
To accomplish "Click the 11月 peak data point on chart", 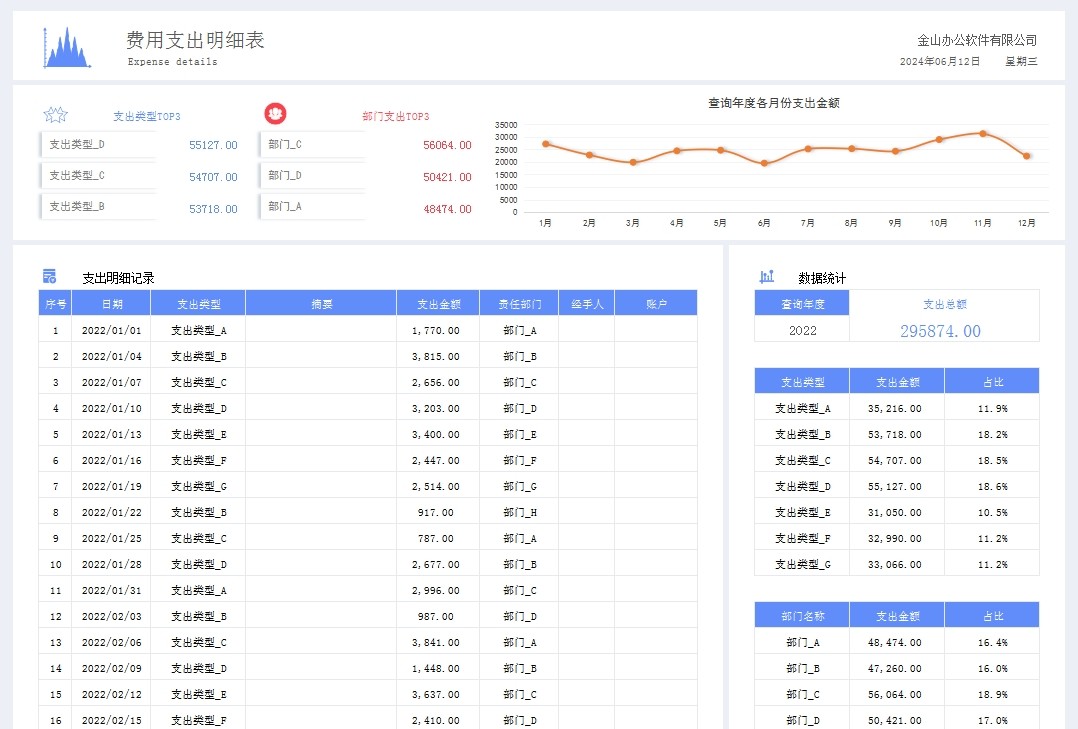I will (x=982, y=133).
